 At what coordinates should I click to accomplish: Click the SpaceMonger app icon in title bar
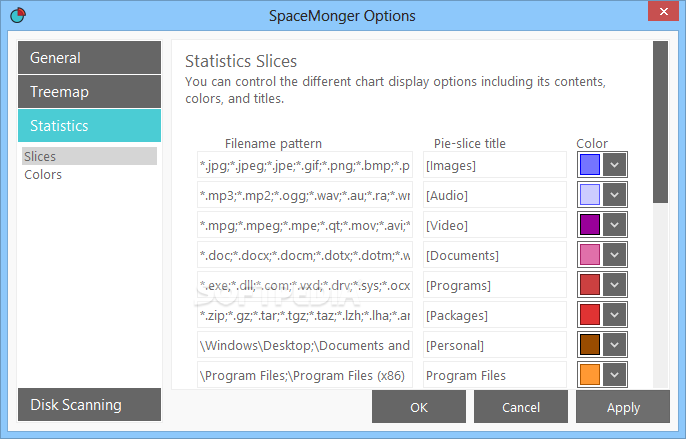click(18, 15)
